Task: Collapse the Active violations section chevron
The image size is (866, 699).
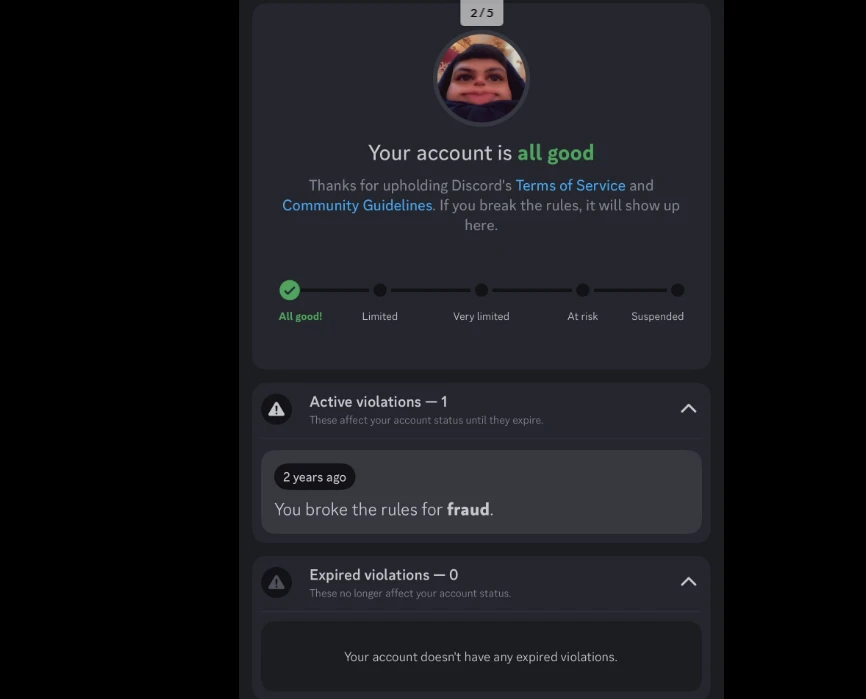Action: pyautogui.click(x=688, y=409)
